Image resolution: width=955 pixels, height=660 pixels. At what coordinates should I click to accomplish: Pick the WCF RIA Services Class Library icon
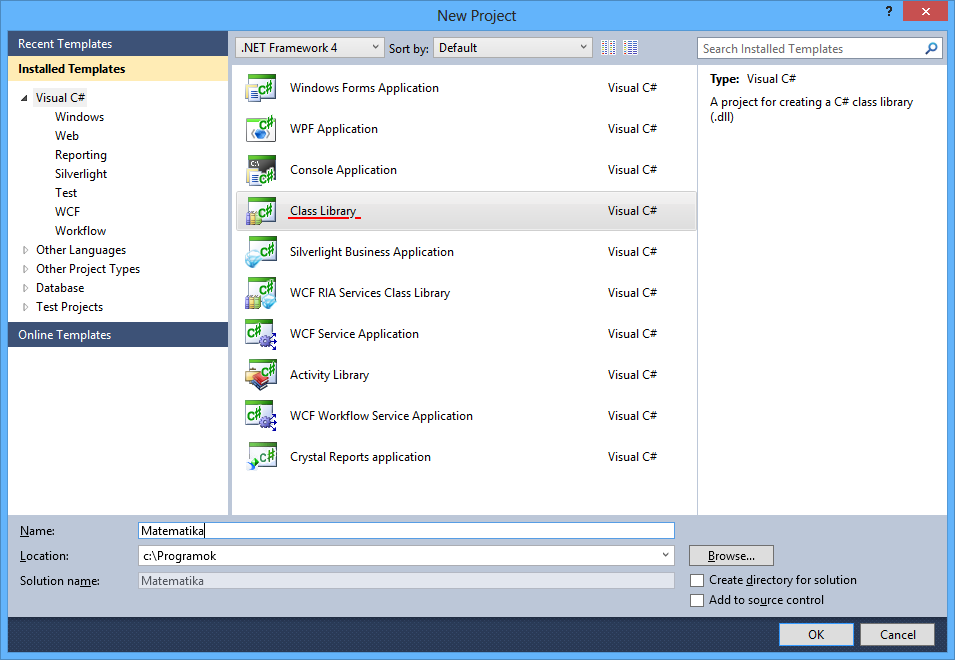[261, 293]
